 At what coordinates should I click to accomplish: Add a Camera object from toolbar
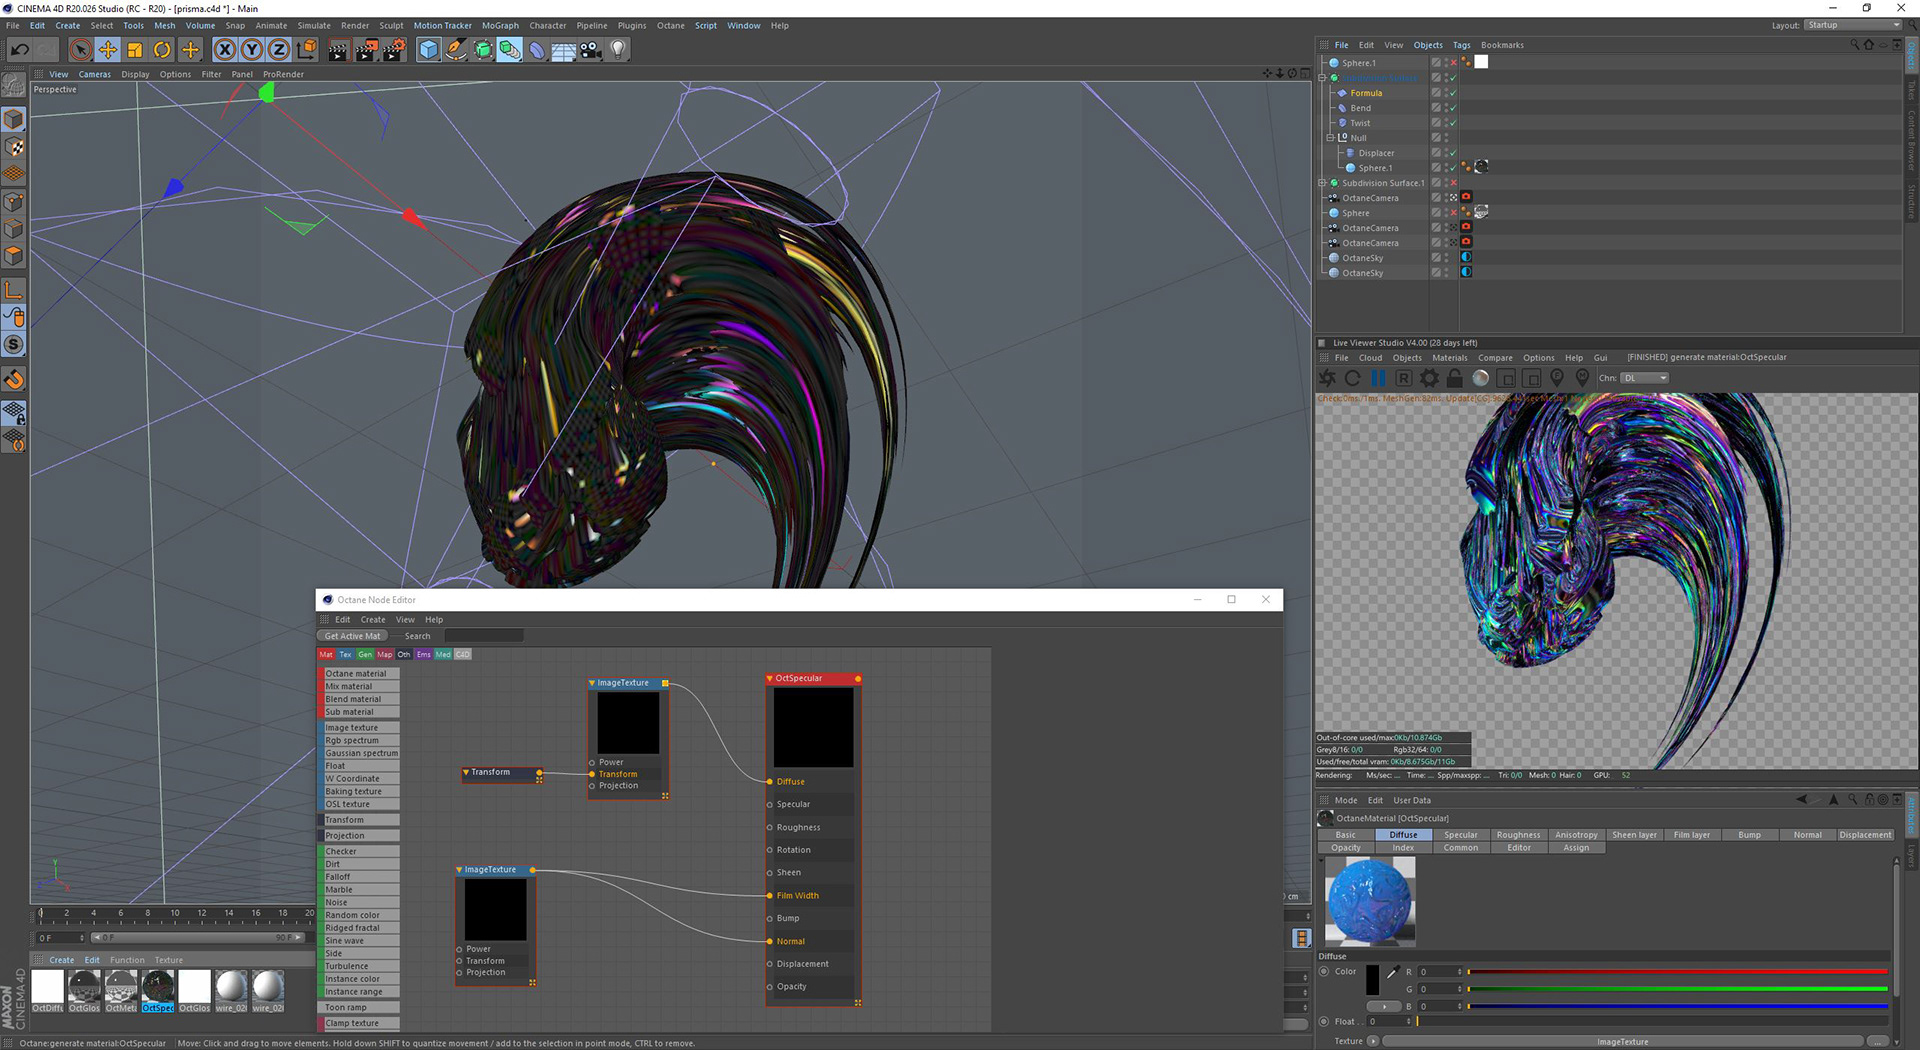click(x=591, y=49)
